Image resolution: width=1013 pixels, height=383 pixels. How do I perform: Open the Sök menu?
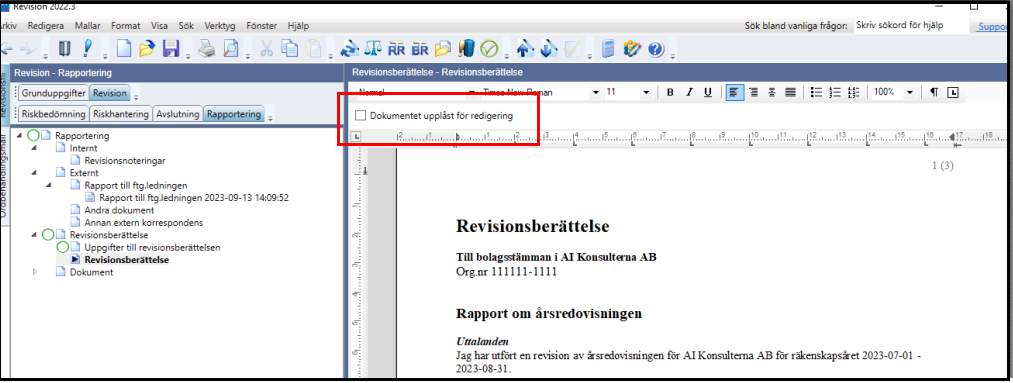click(186, 26)
